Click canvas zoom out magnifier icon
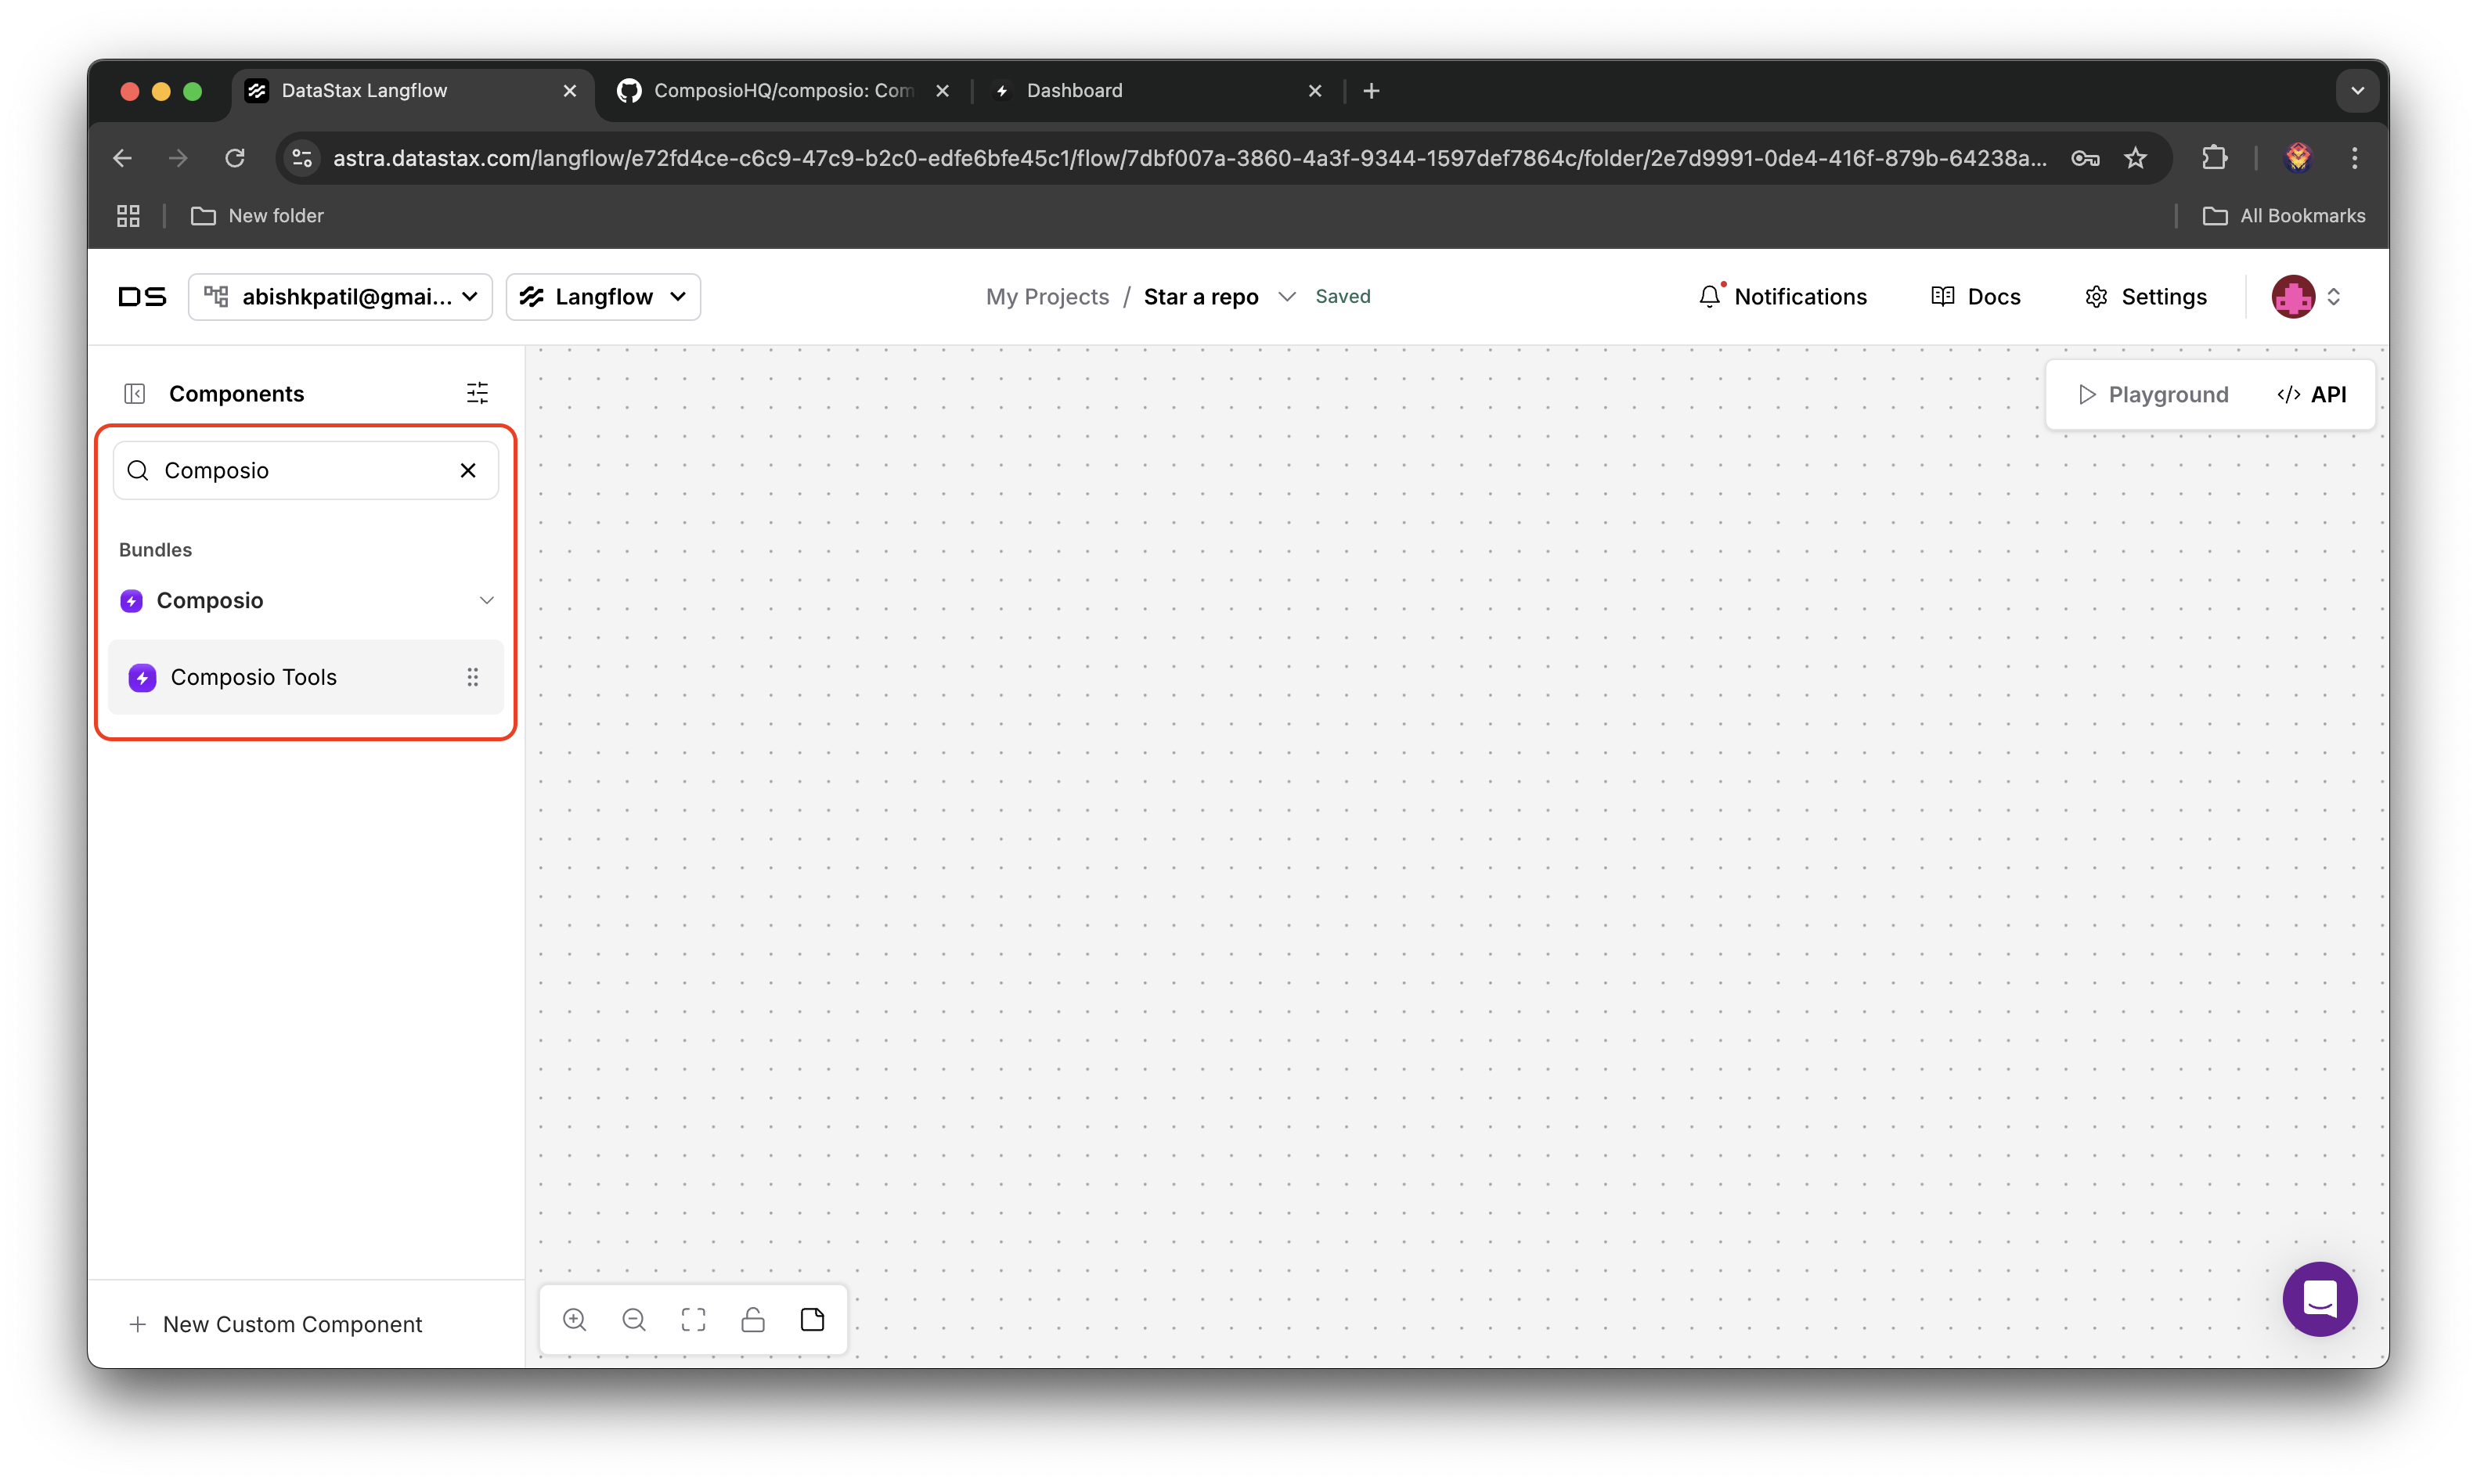This screenshot has height=1484, width=2477. [x=634, y=1320]
